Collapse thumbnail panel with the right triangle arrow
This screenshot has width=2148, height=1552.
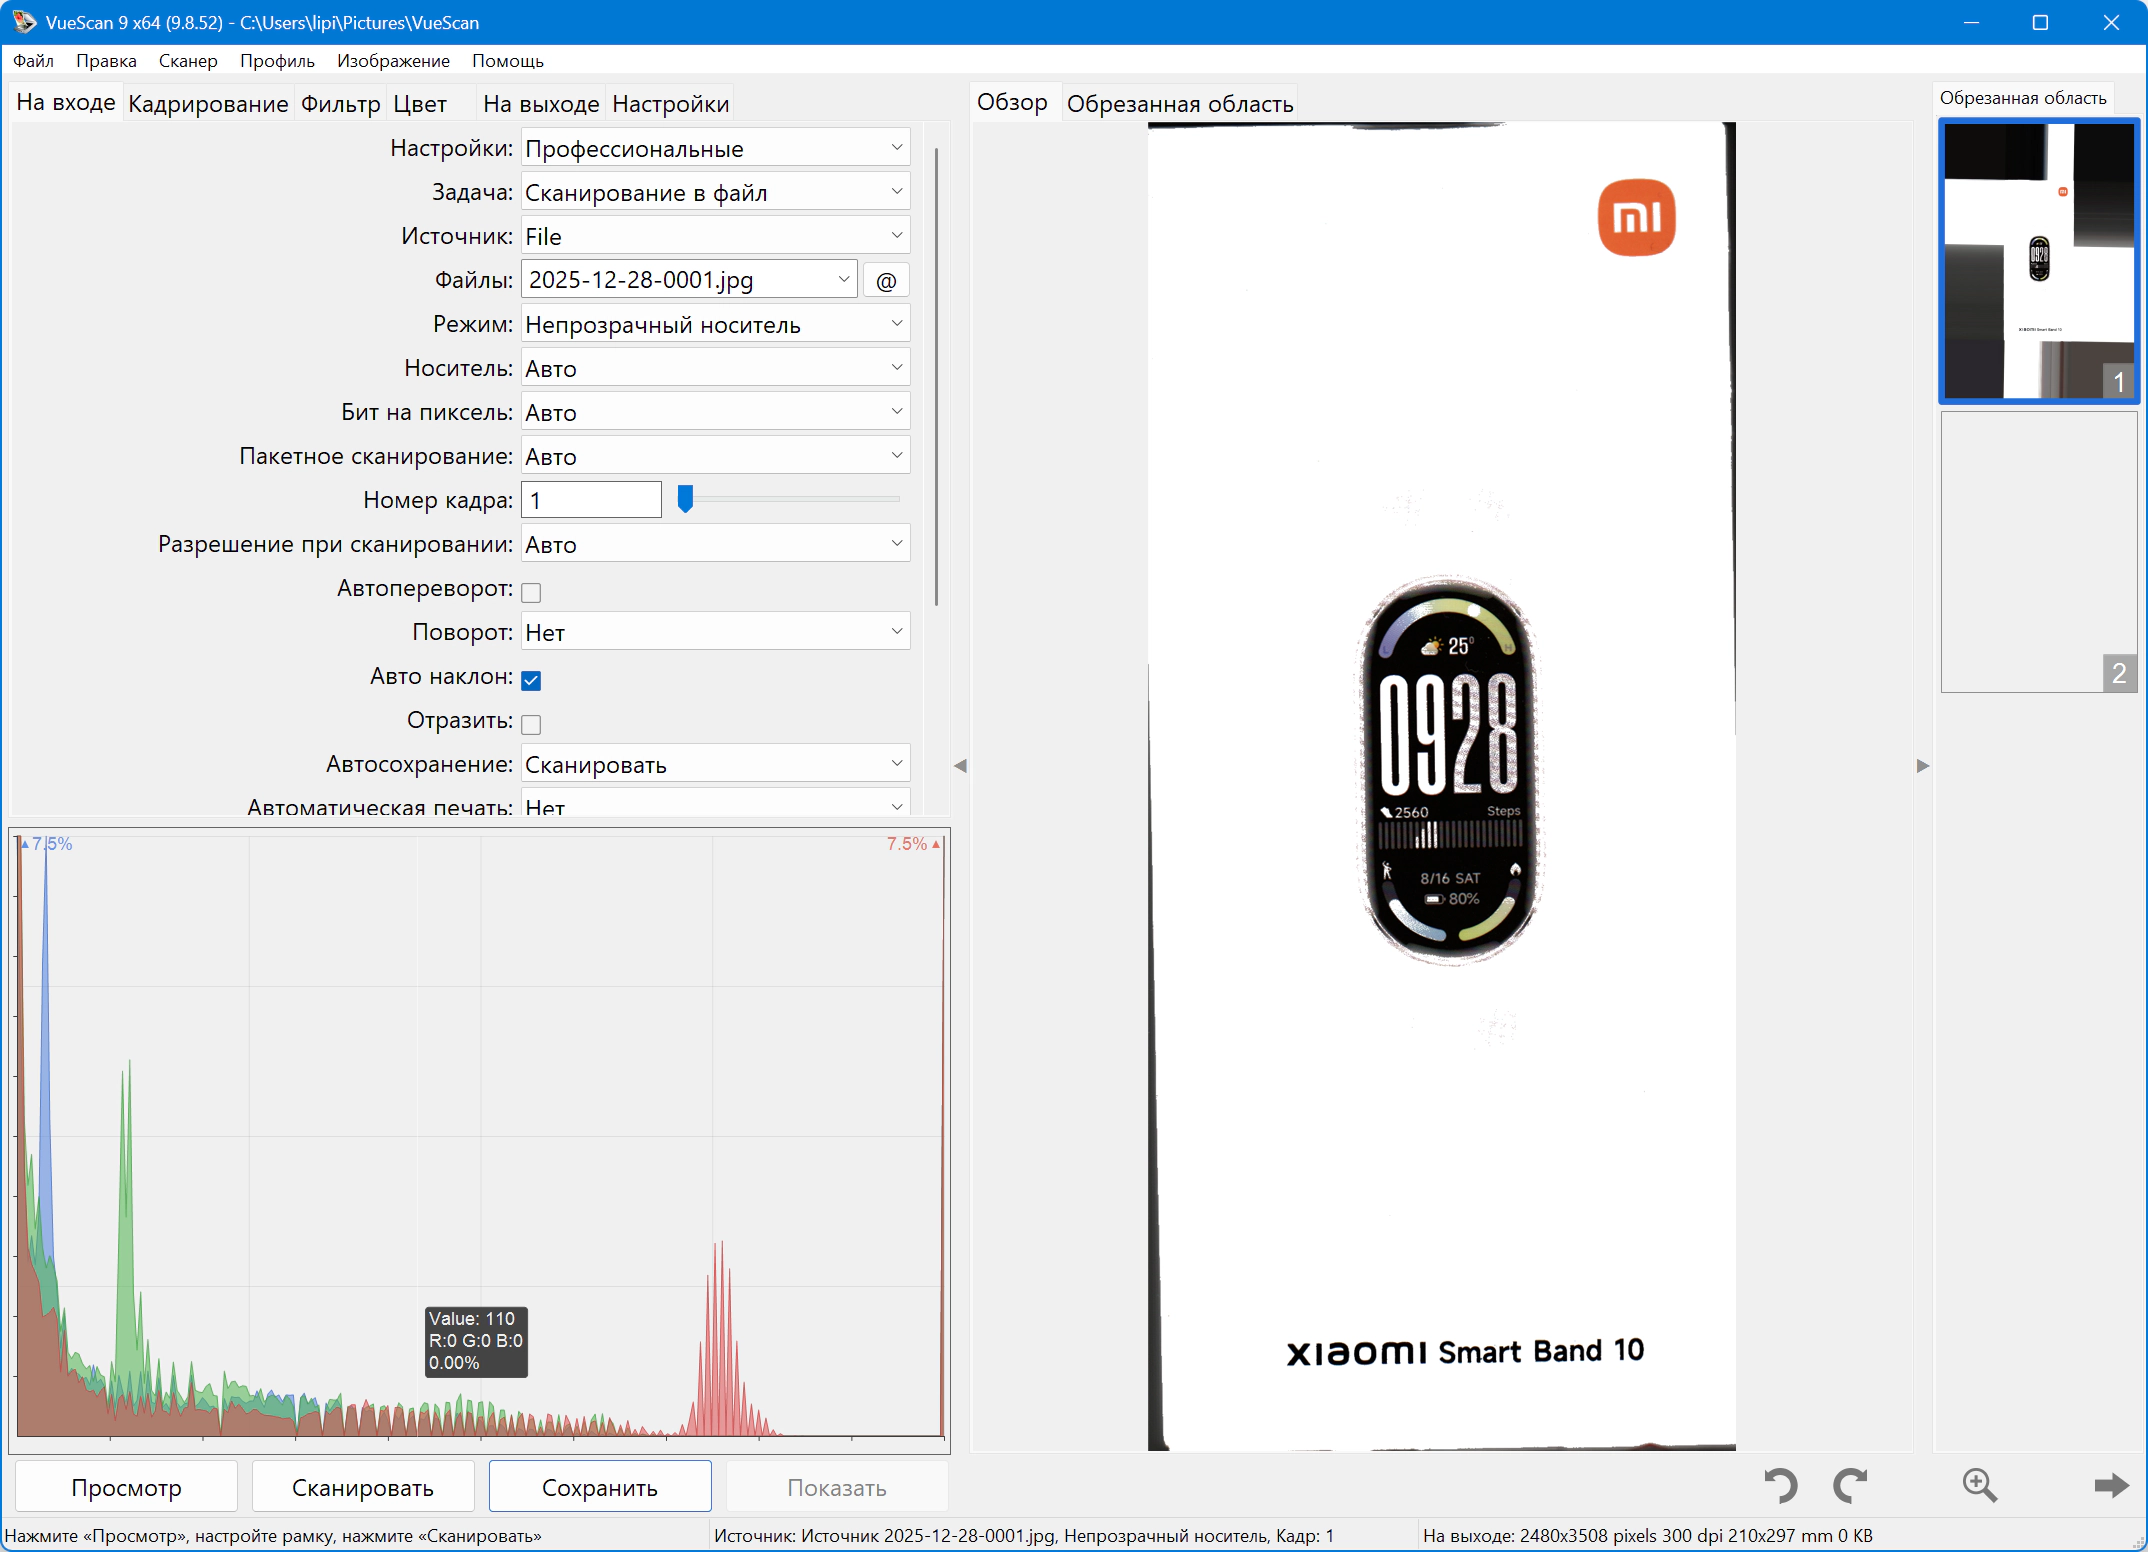[1922, 766]
